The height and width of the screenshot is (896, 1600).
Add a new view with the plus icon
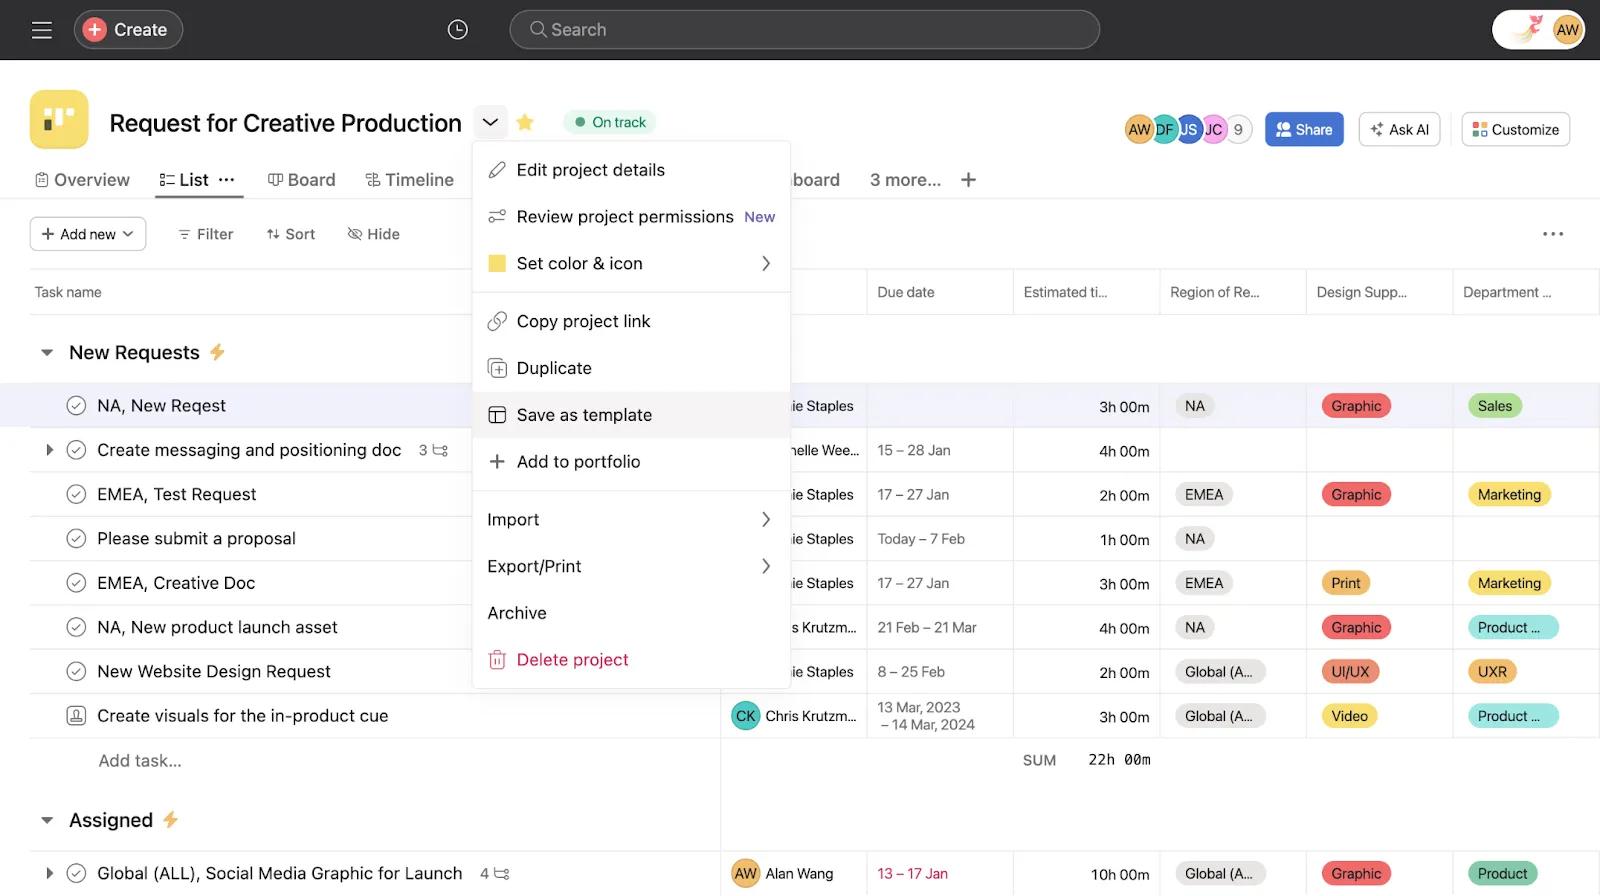tap(968, 180)
